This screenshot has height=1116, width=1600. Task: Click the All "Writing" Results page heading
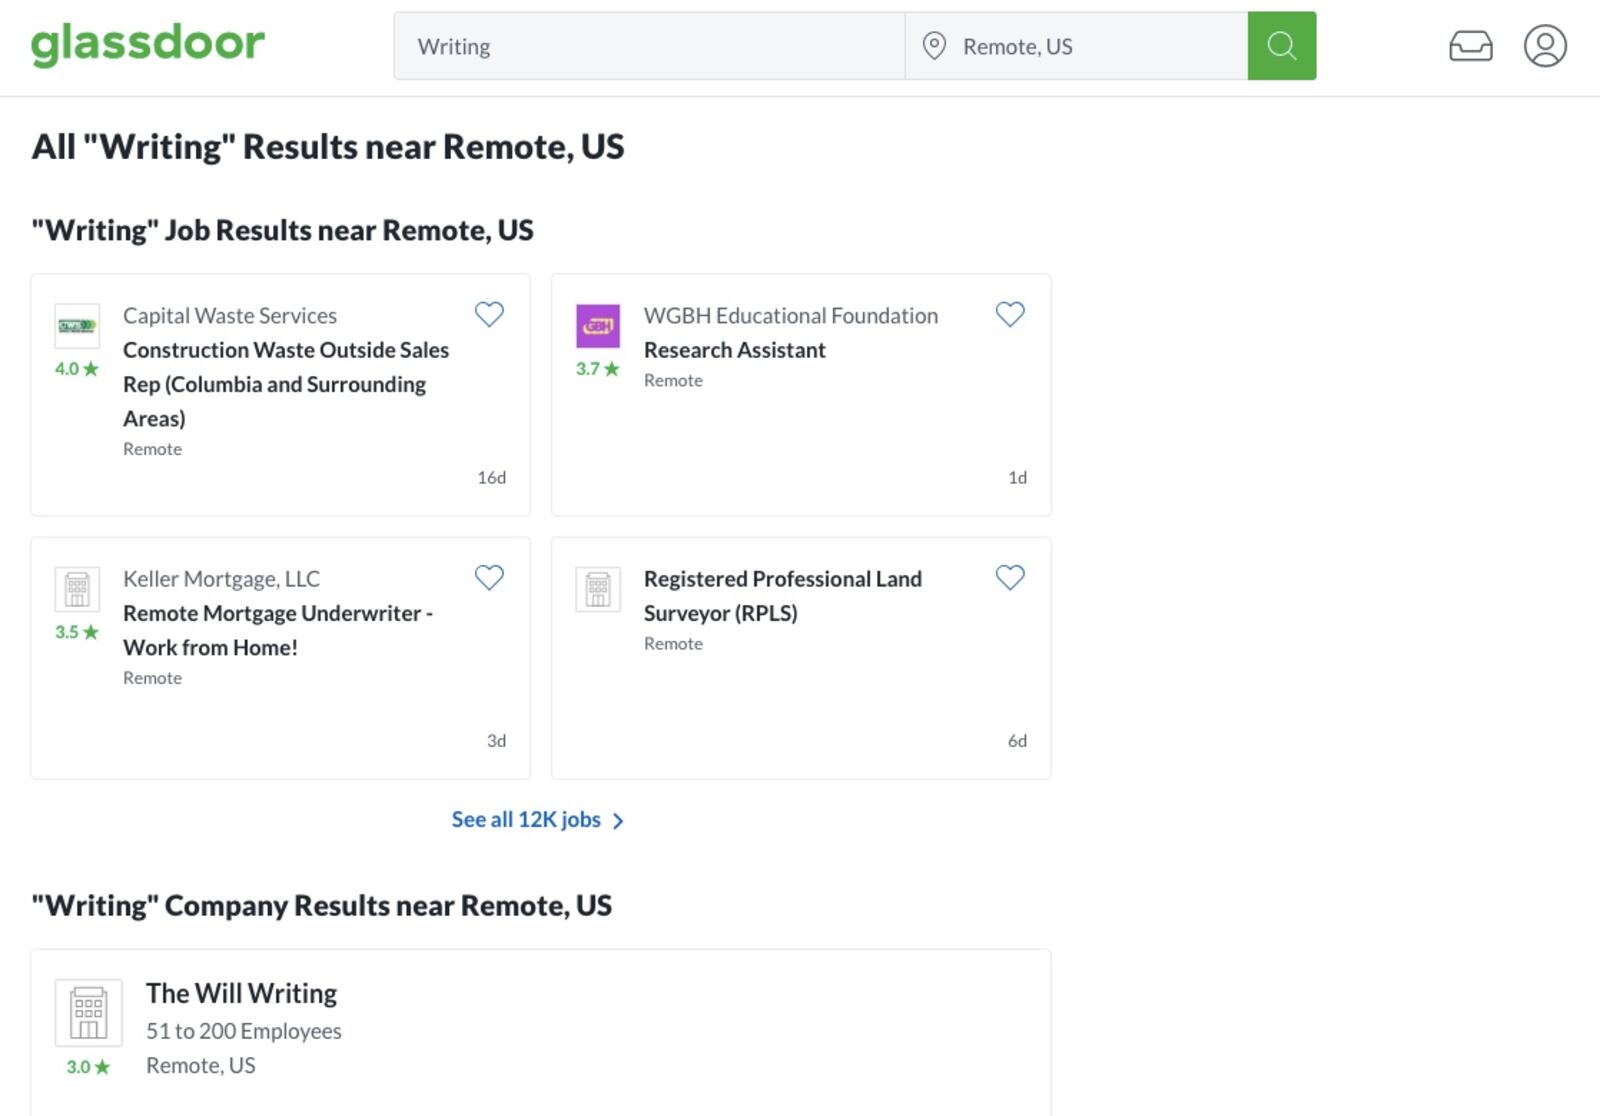point(328,147)
